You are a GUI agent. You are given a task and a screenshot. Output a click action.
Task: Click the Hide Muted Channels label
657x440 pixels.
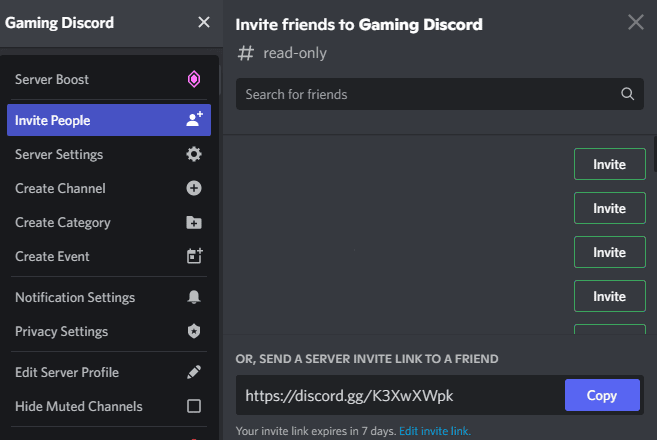point(79,406)
